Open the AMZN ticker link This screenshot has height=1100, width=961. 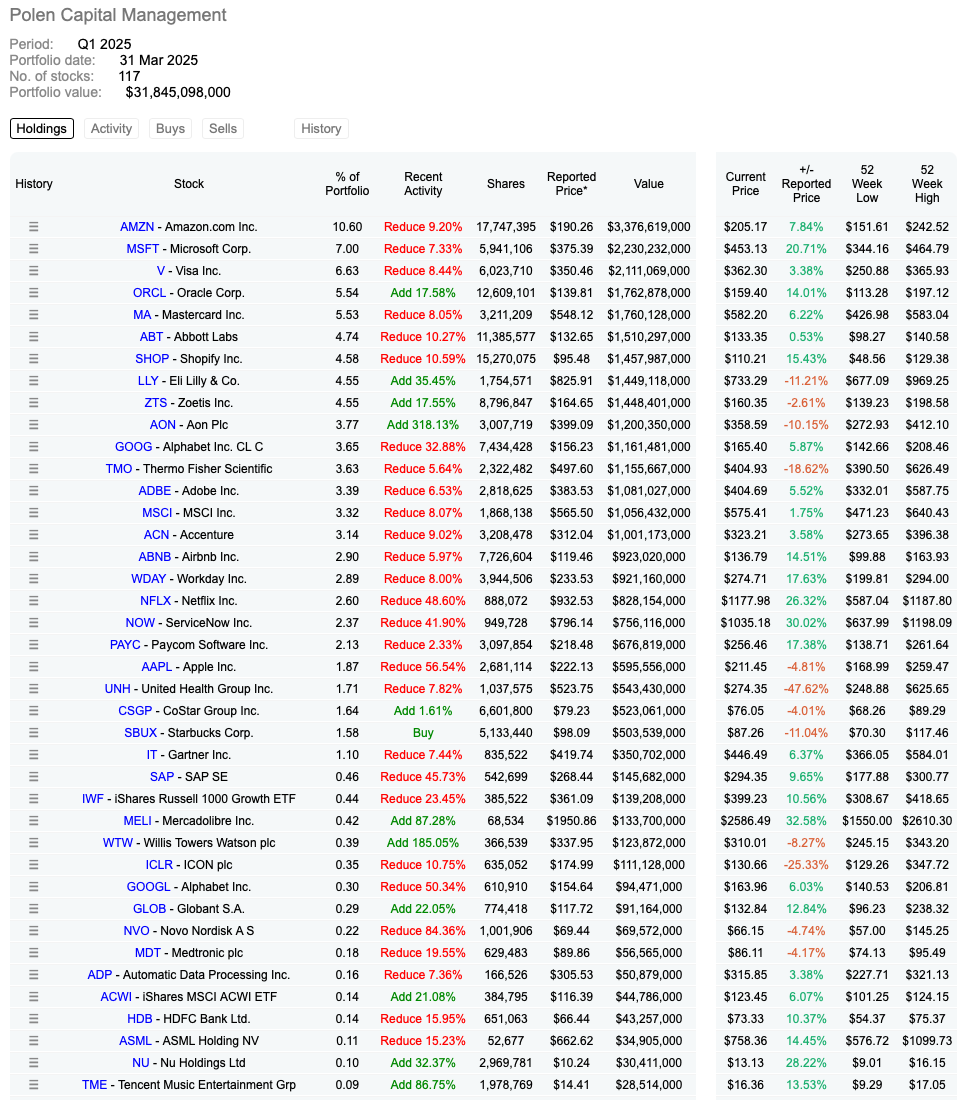[137, 227]
